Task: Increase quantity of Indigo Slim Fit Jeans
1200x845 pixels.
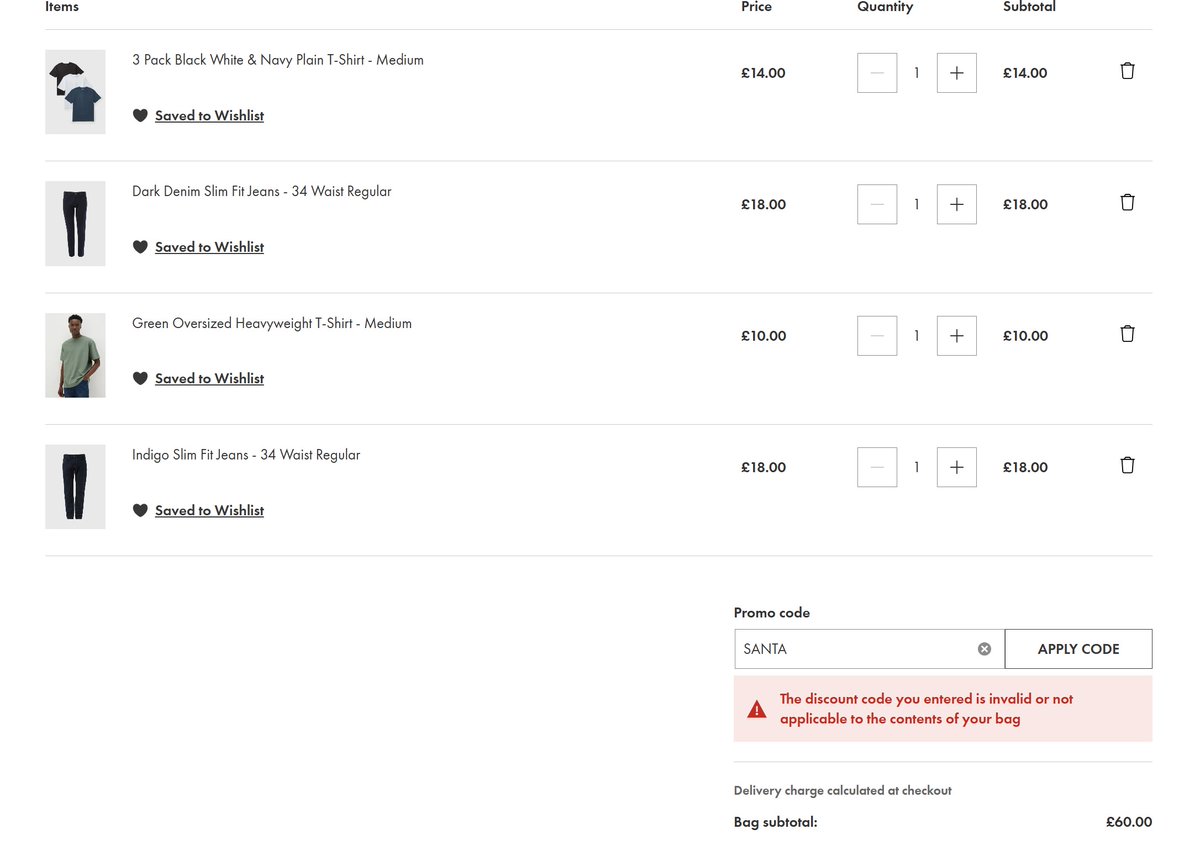Action: 956,467
